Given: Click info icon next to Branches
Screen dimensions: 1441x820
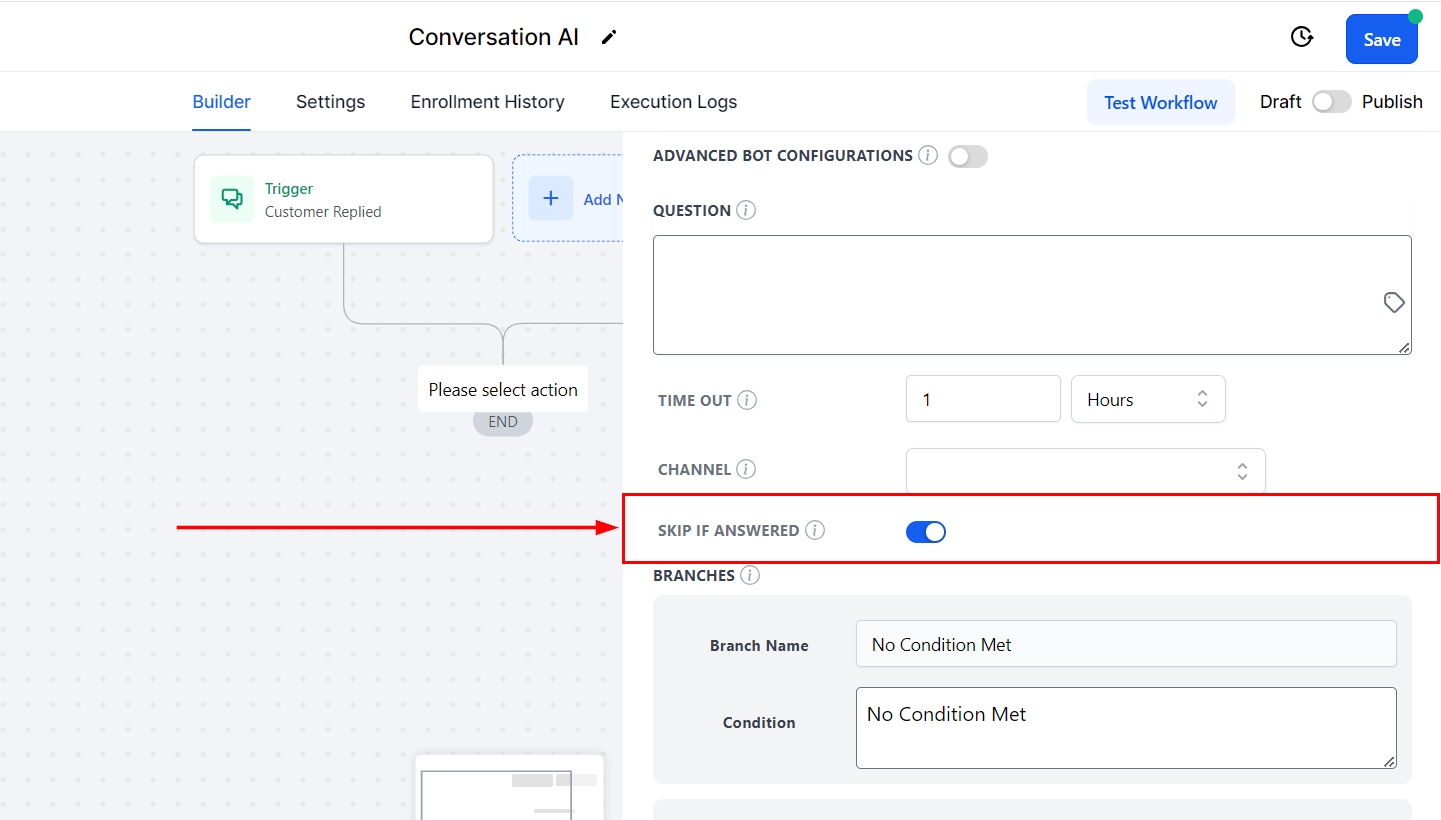Looking at the screenshot, I should point(749,575).
